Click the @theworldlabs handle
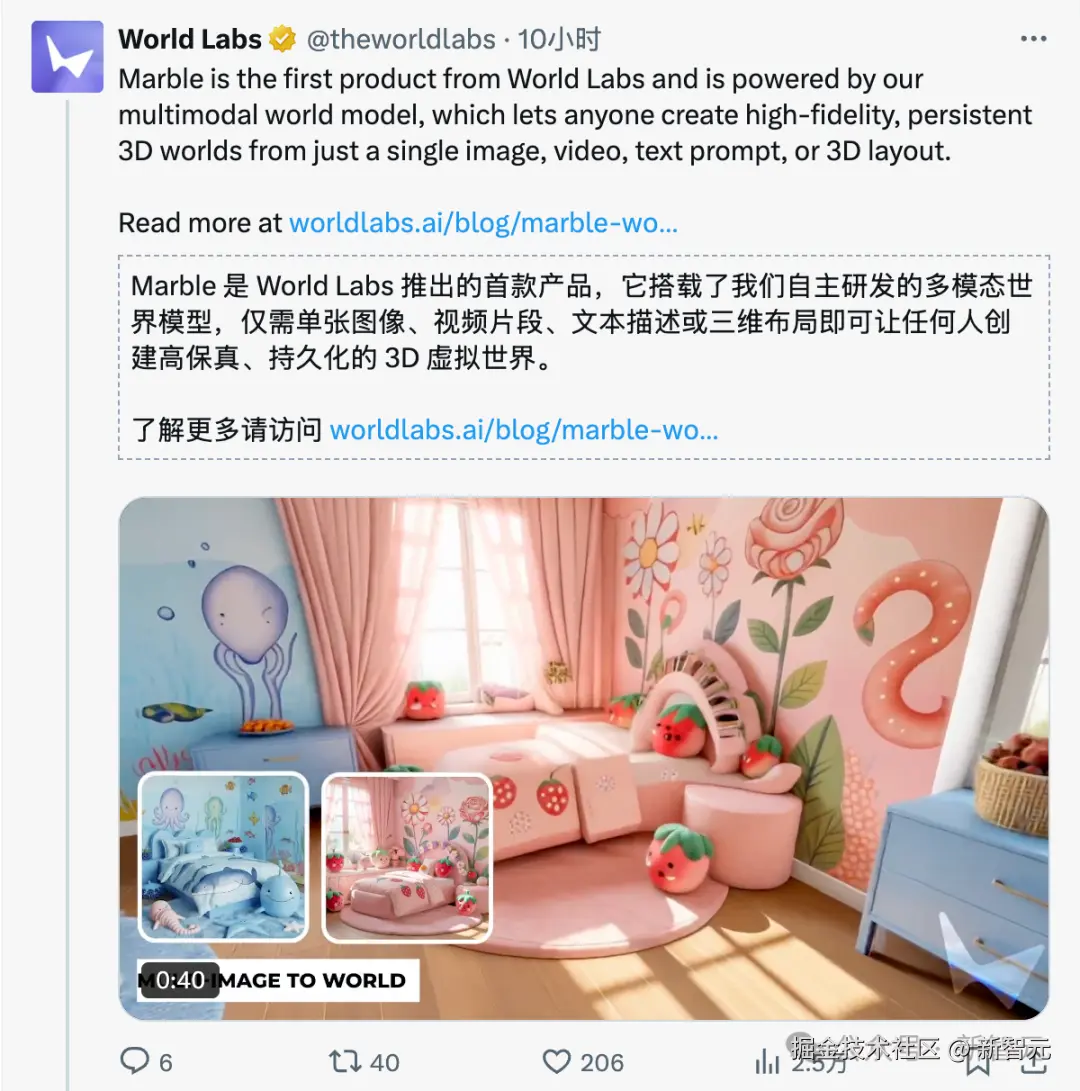Screen dimensions: 1080x1091 pos(401,39)
